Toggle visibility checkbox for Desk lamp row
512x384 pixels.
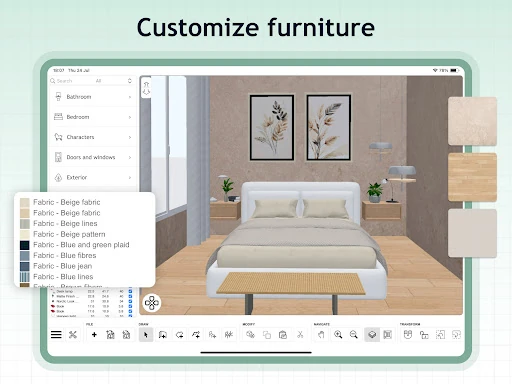pyautogui.click(x=130, y=291)
